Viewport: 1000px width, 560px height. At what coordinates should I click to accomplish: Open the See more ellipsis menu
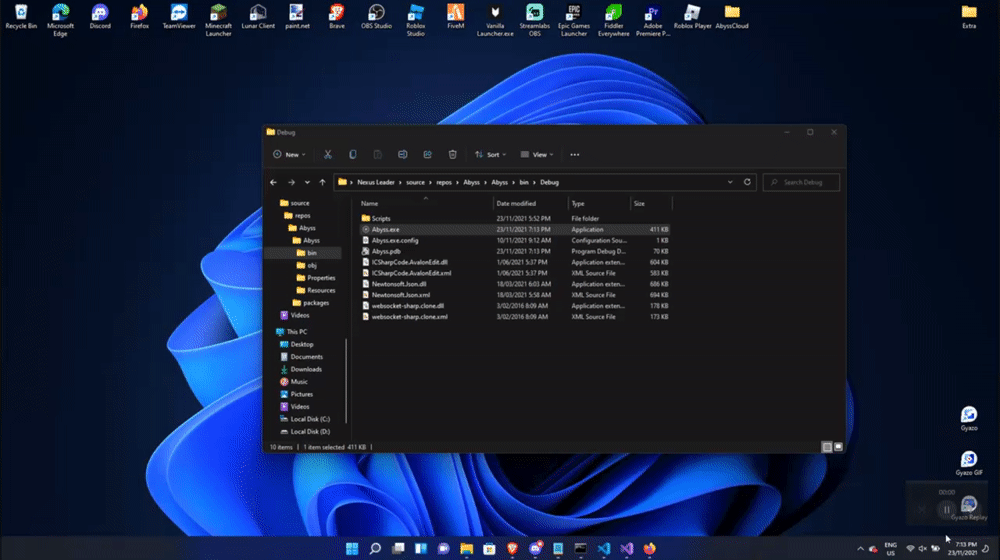[575, 155]
